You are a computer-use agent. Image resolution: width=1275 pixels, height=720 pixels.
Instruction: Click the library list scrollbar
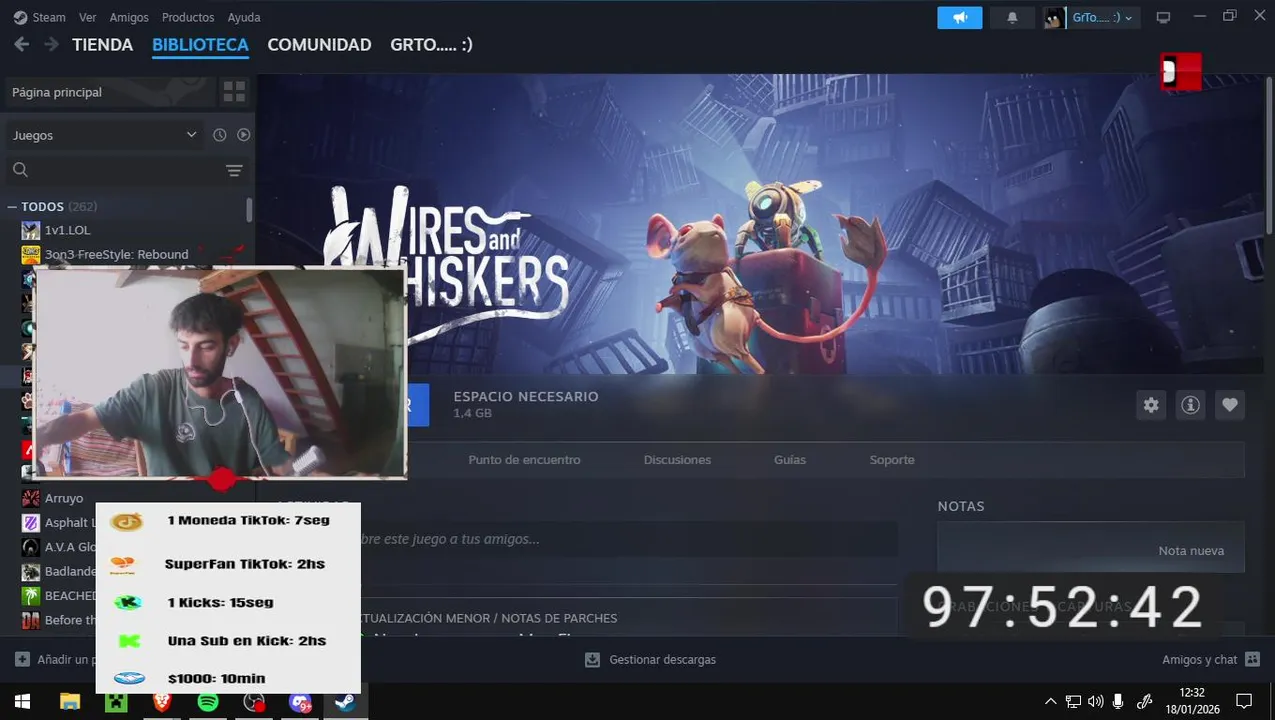pyautogui.click(x=249, y=210)
